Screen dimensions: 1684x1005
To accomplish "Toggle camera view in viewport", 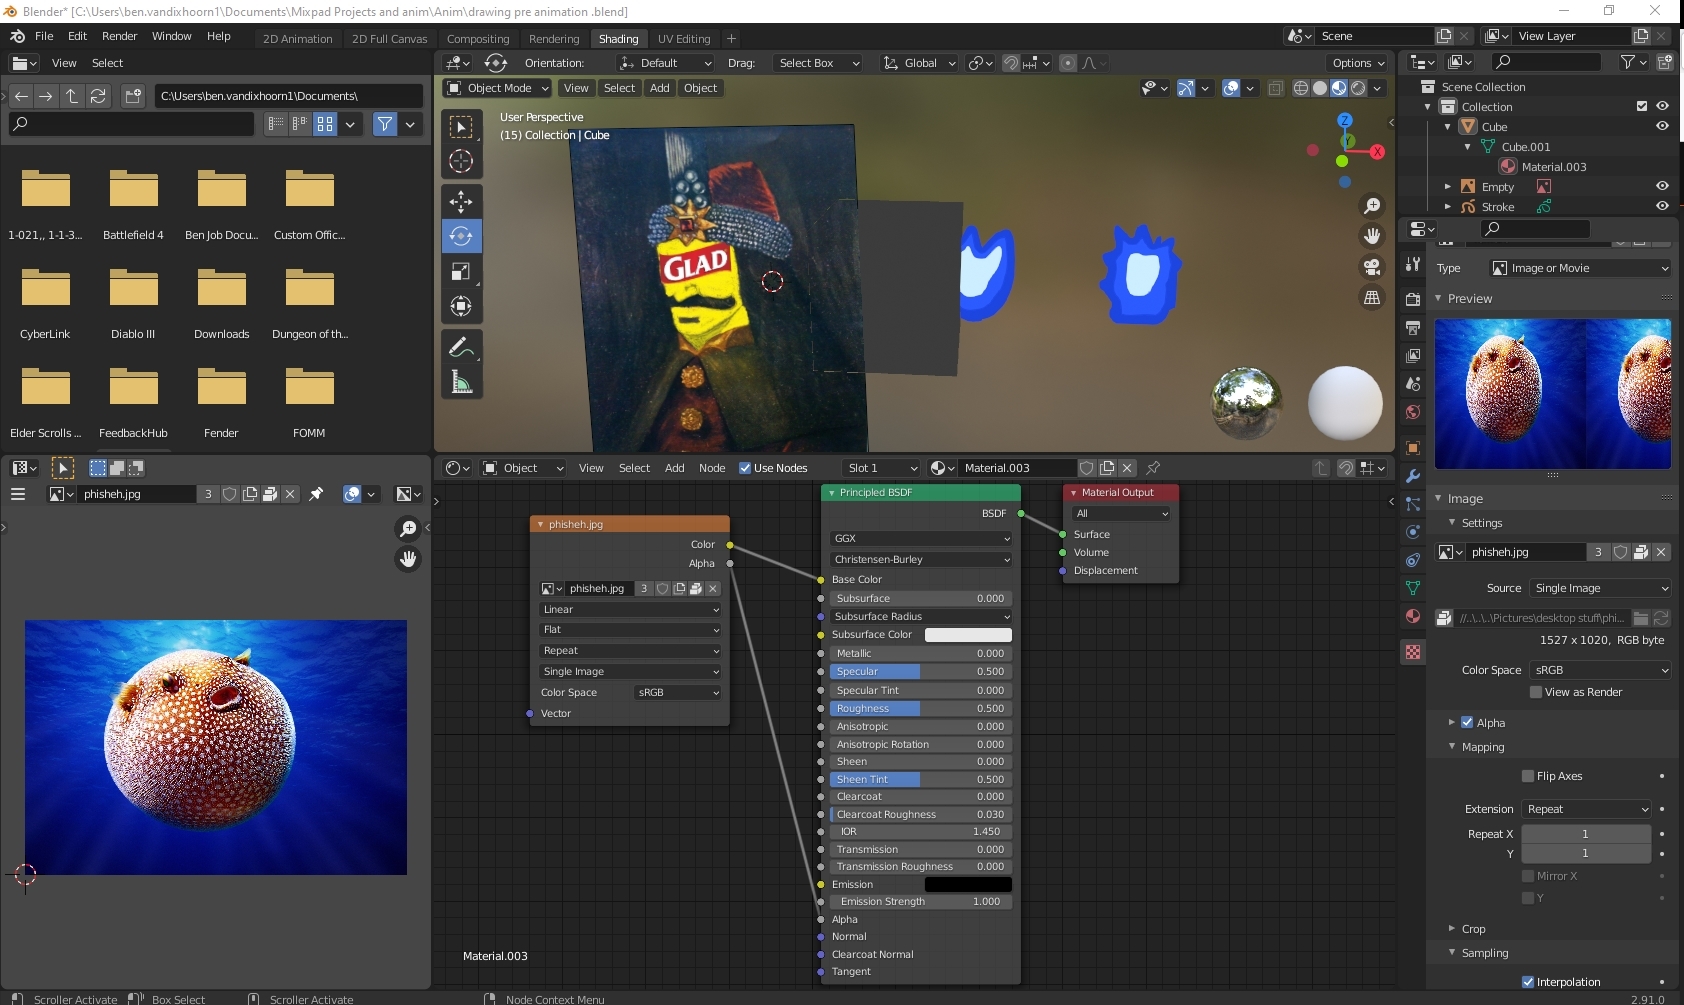I will click(1372, 267).
